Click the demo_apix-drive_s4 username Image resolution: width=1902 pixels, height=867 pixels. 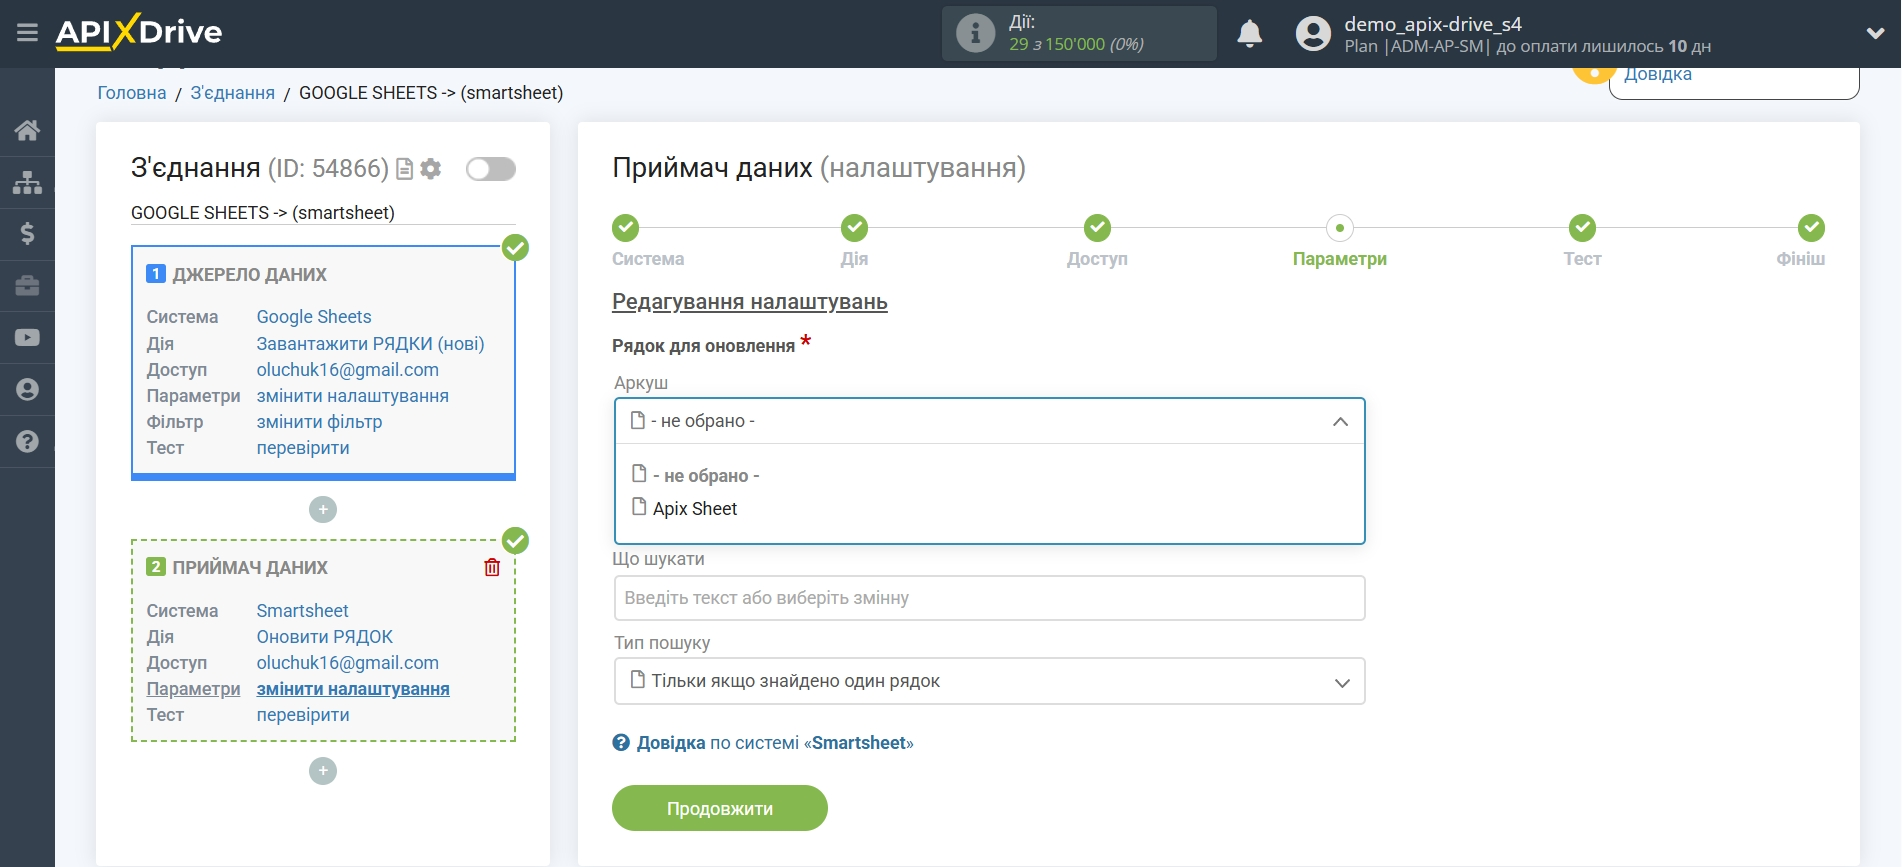tap(1433, 24)
